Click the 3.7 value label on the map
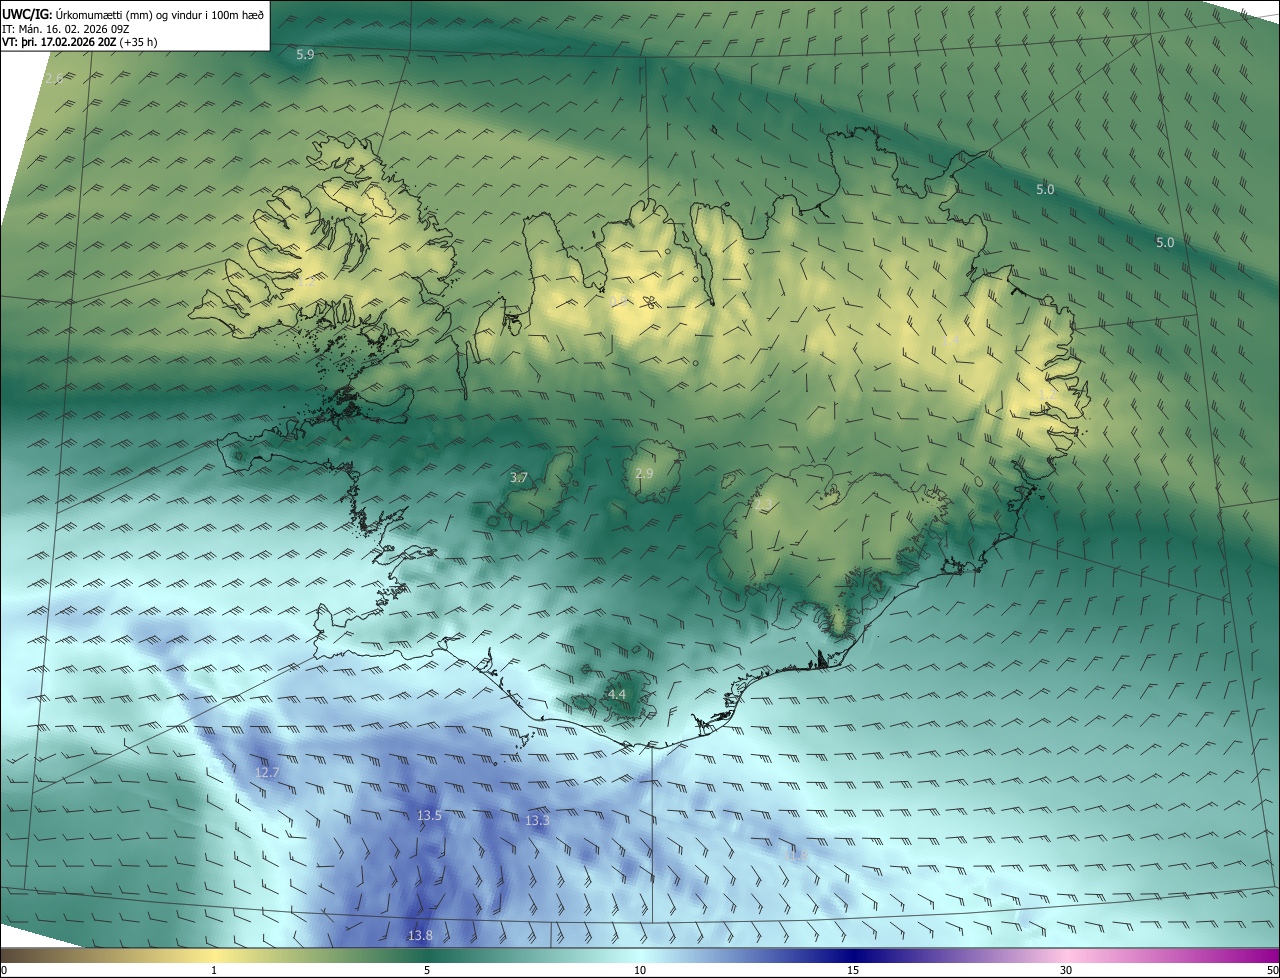Screen dimensions: 1280x978 (x=519, y=478)
